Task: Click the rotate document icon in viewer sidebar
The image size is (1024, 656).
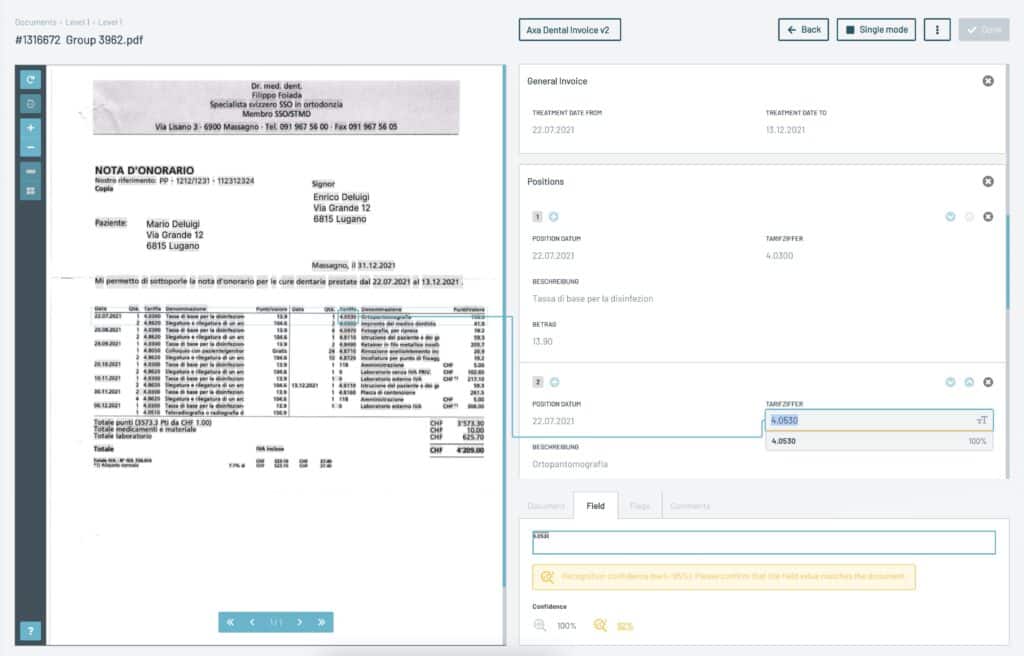Action: [31, 79]
